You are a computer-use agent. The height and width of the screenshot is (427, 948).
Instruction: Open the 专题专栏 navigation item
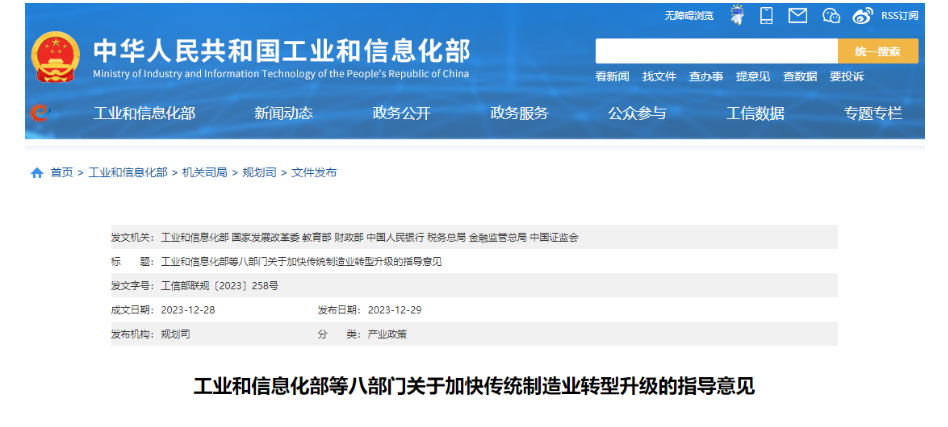pyautogui.click(x=872, y=113)
